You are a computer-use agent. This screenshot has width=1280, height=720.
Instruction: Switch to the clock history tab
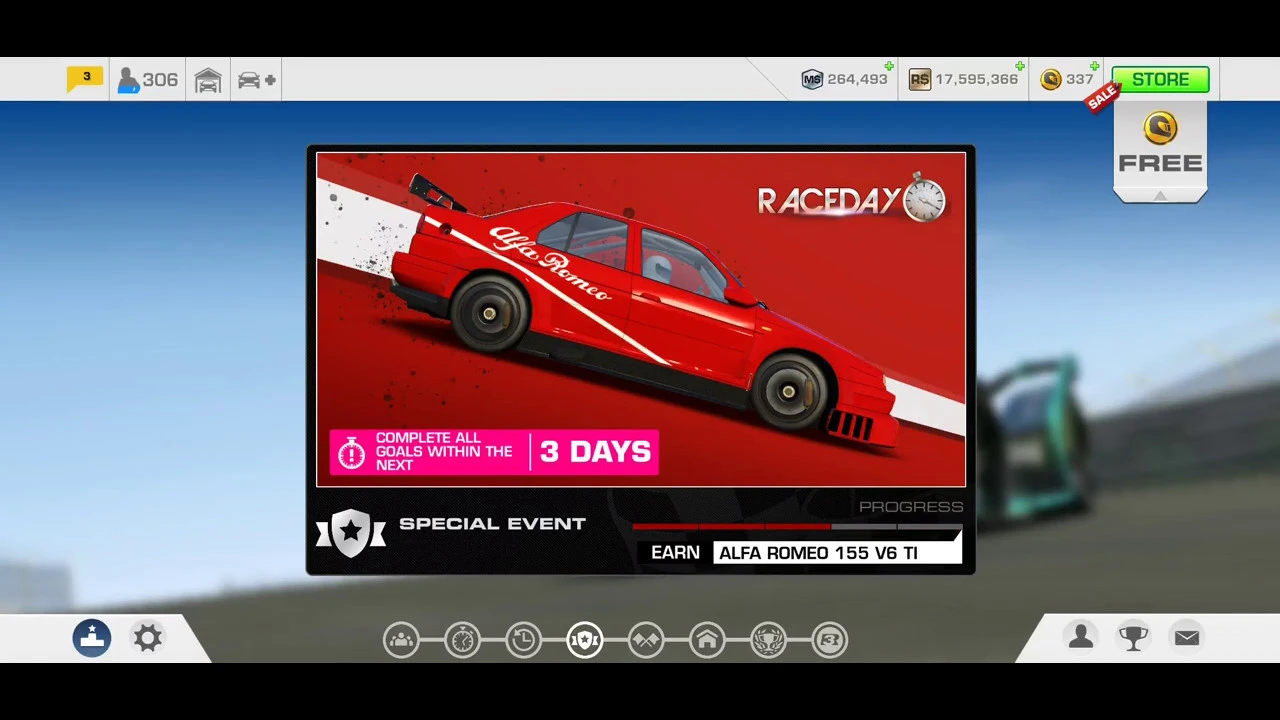[x=523, y=640]
